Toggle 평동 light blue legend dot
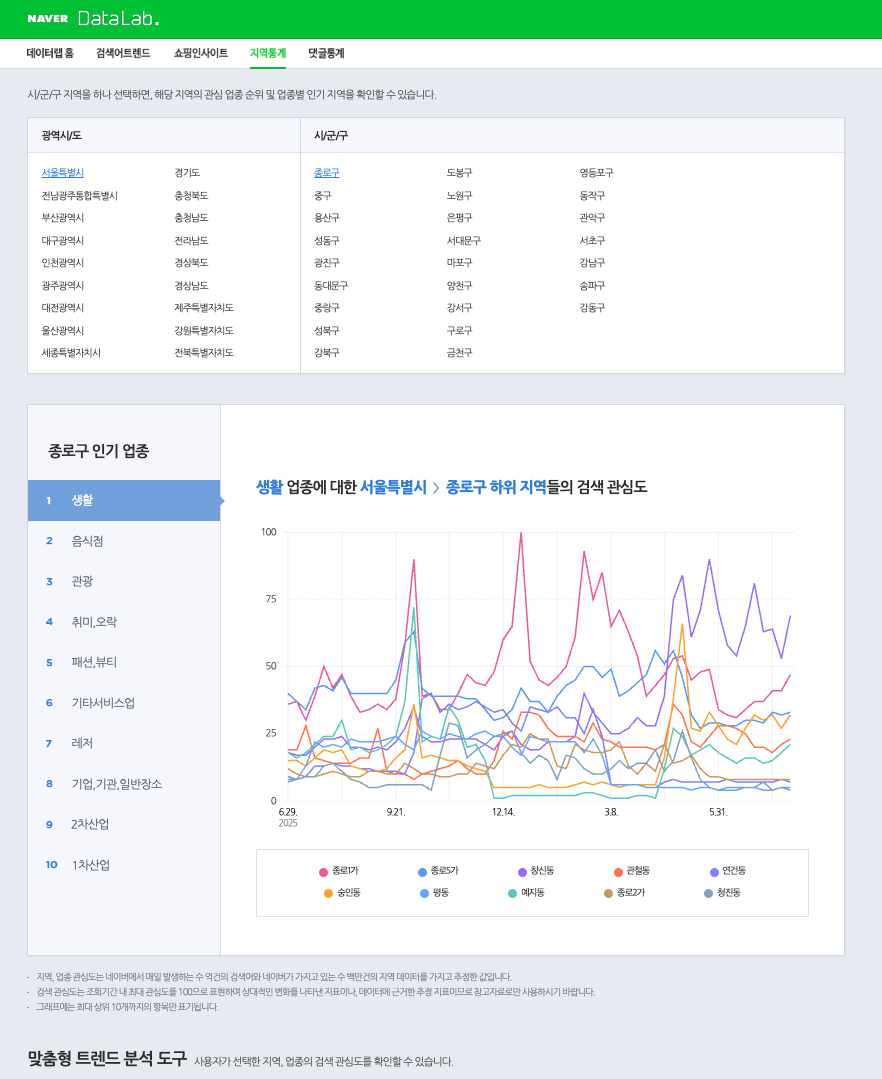882x1079 pixels. coord(424,893)
